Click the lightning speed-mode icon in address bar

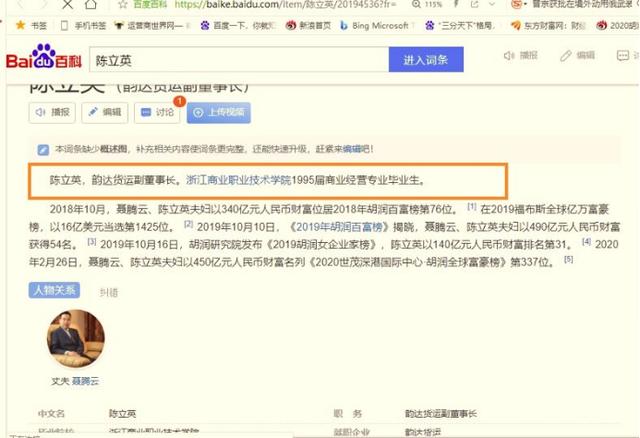click(x=456, y=4)
